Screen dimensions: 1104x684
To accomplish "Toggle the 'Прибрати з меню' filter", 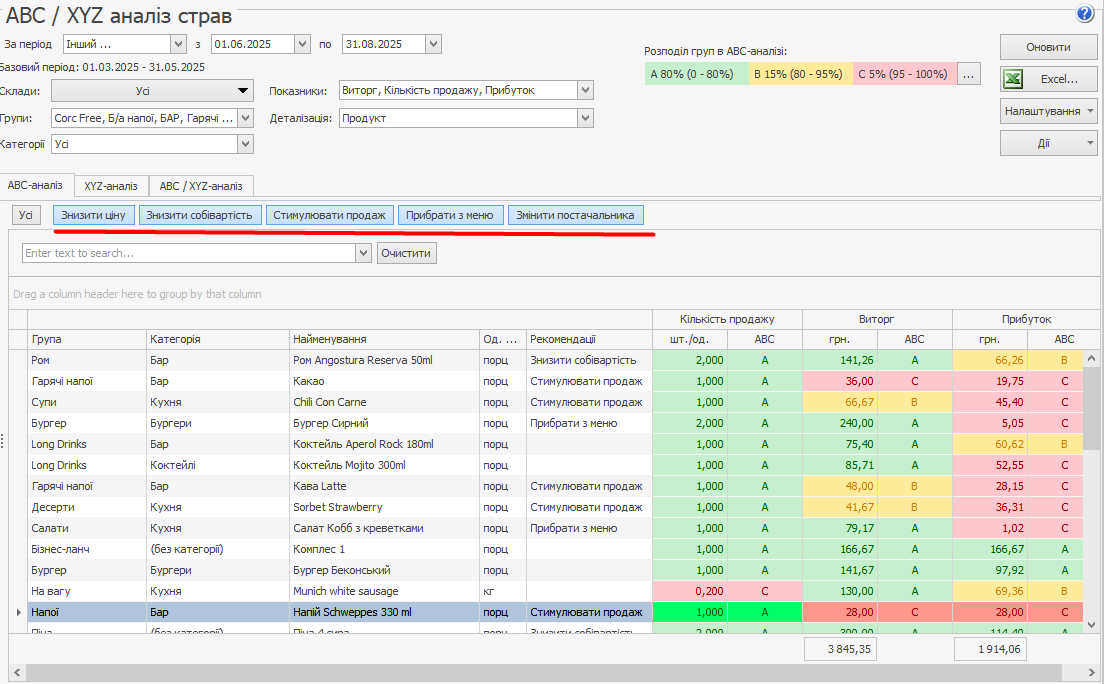I will (449, 215).
